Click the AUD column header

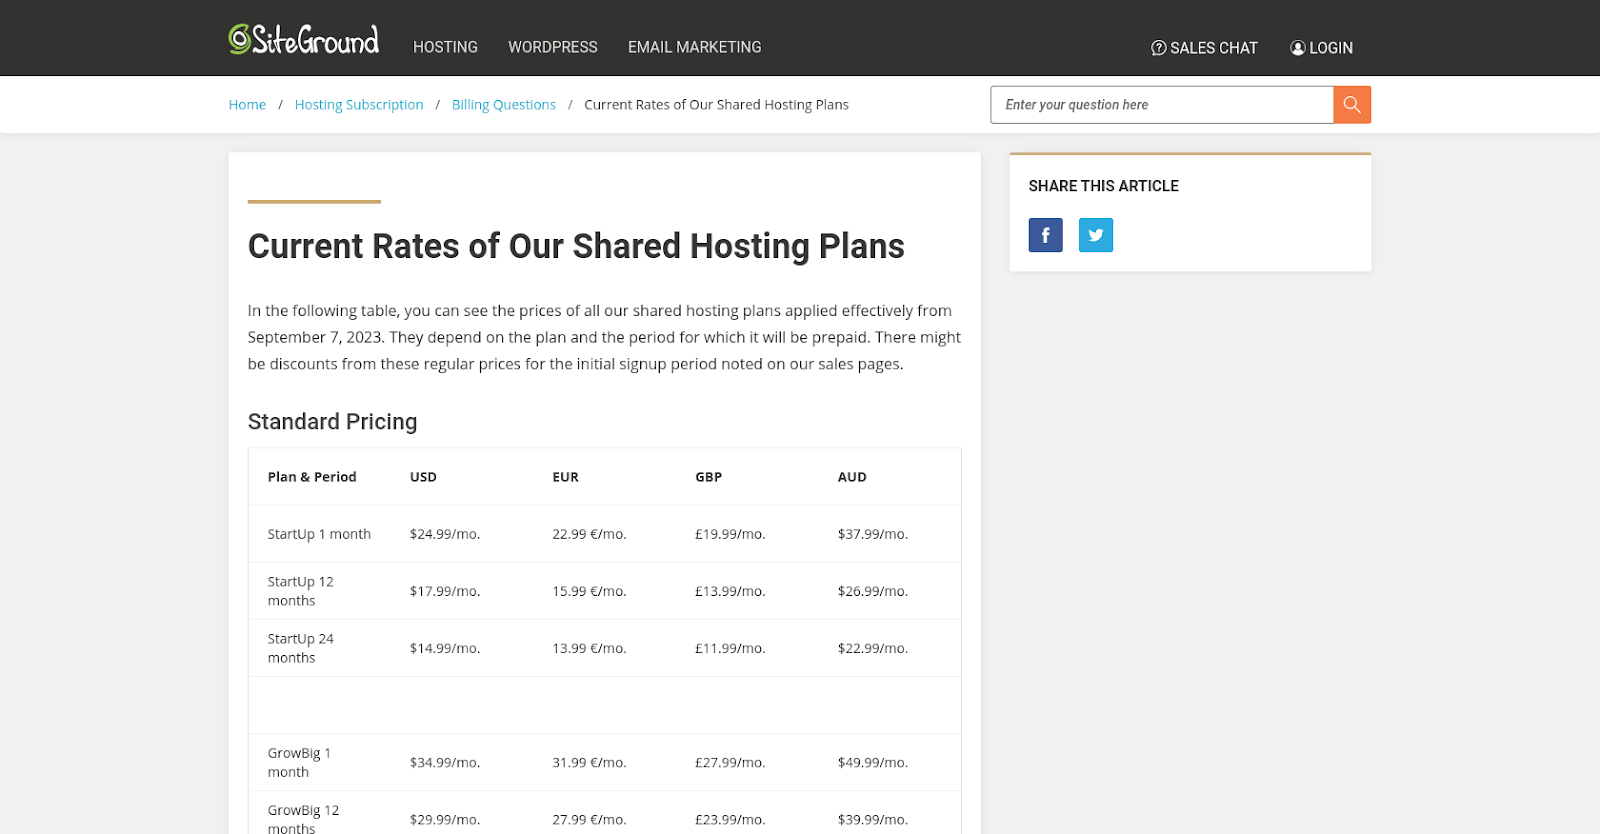click(852, 477)
